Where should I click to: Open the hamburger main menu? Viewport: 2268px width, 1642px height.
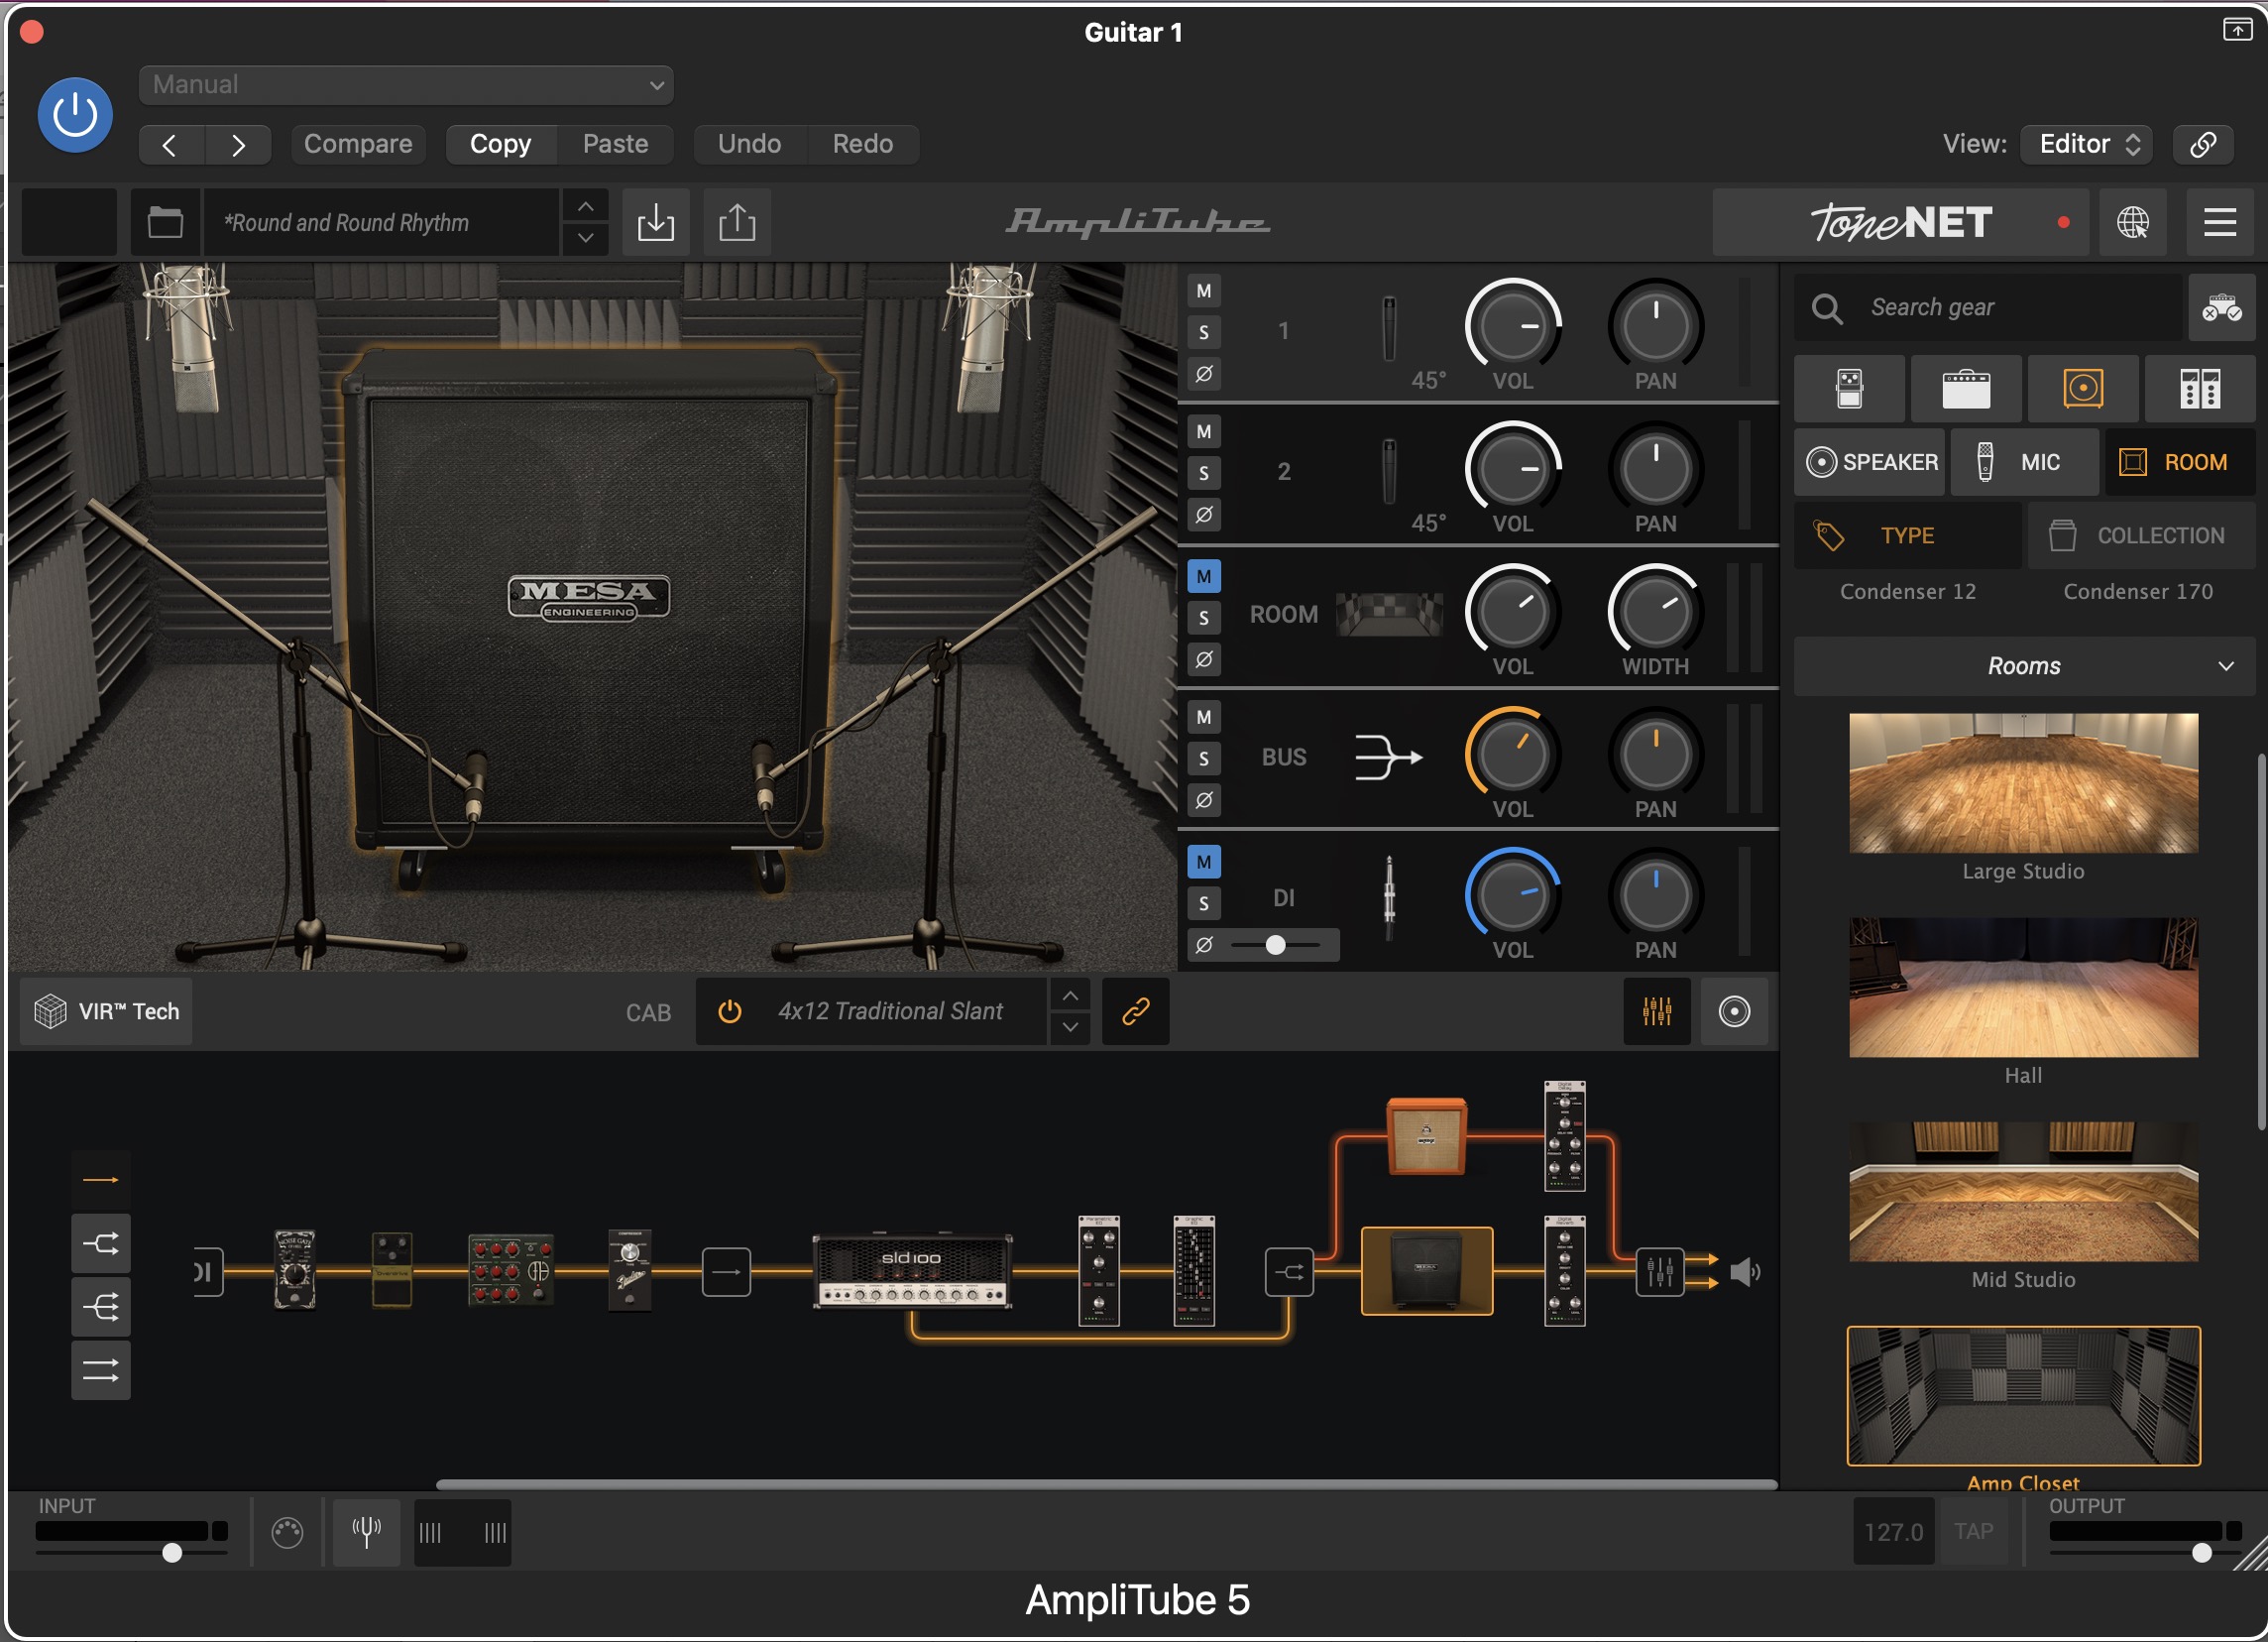(x=2220, y=222)
